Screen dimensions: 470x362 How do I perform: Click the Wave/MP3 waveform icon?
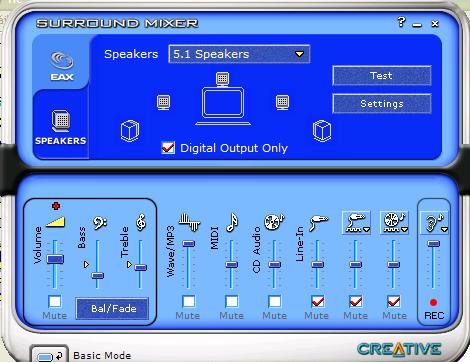click(x=189, y=223)
